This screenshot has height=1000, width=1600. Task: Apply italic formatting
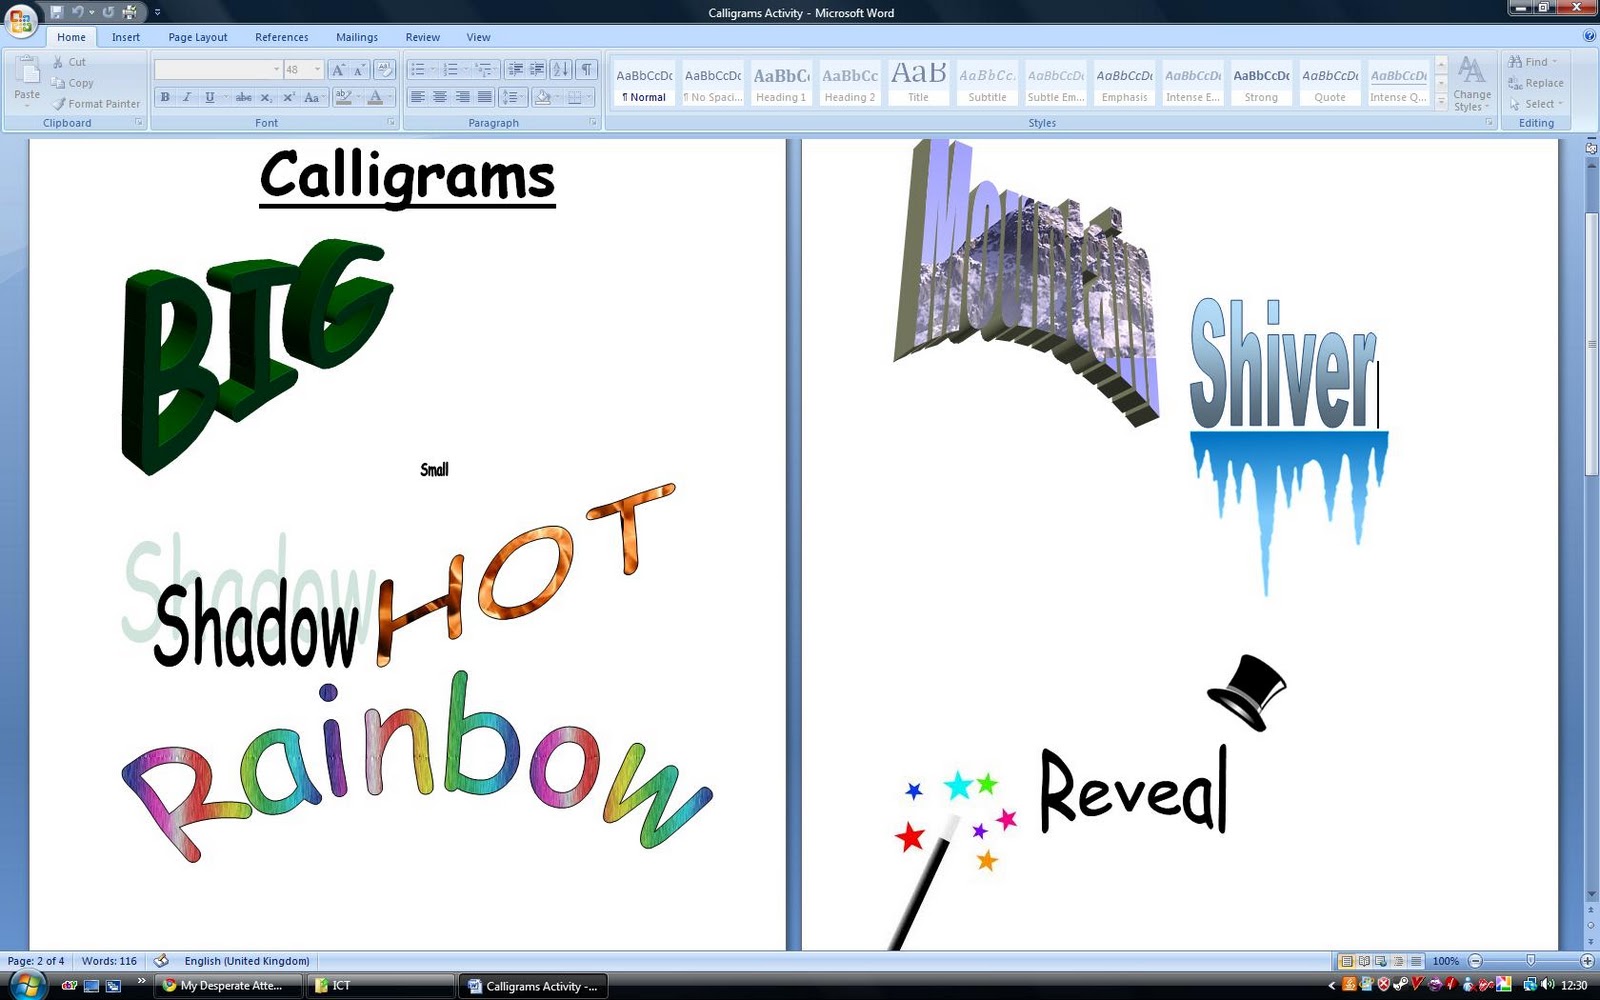[x=187, y=97]
